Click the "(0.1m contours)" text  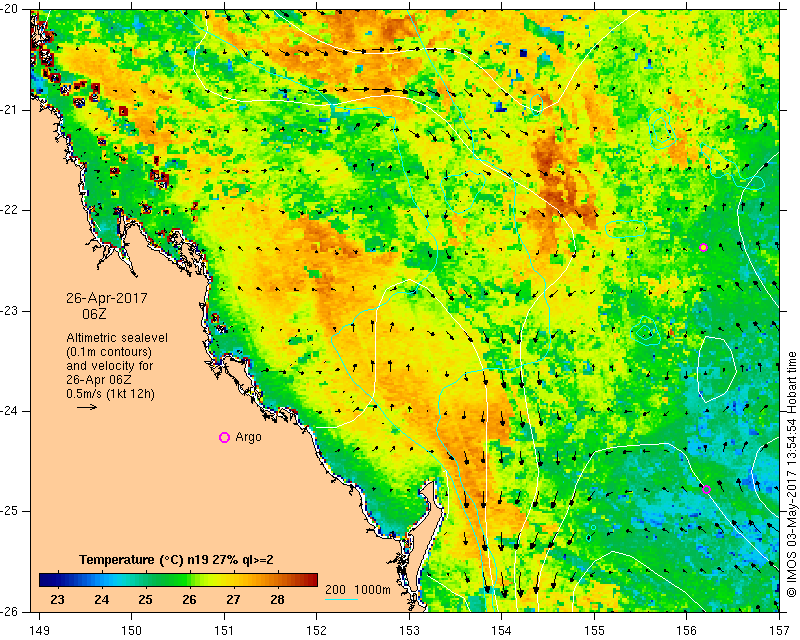(x=109, y=352)
